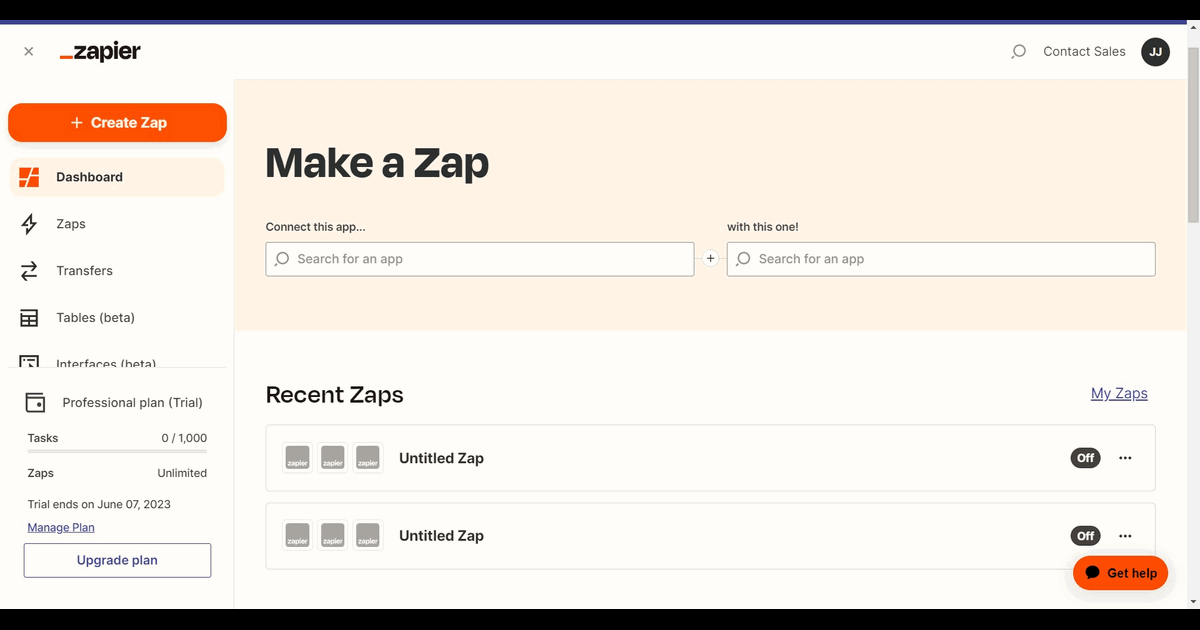1200x630 pixels.
Task: Open Tables (beta) via the table icon
Action: click(x=29, y=318)
